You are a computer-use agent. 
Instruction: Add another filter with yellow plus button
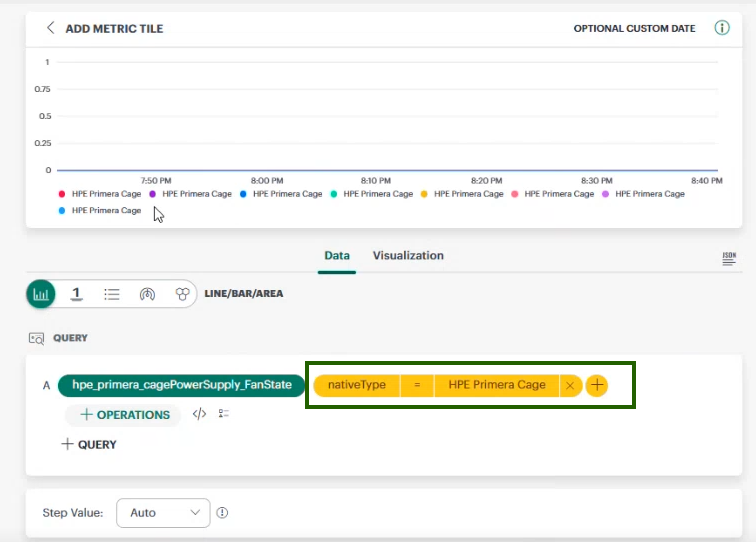coord(596,385)
